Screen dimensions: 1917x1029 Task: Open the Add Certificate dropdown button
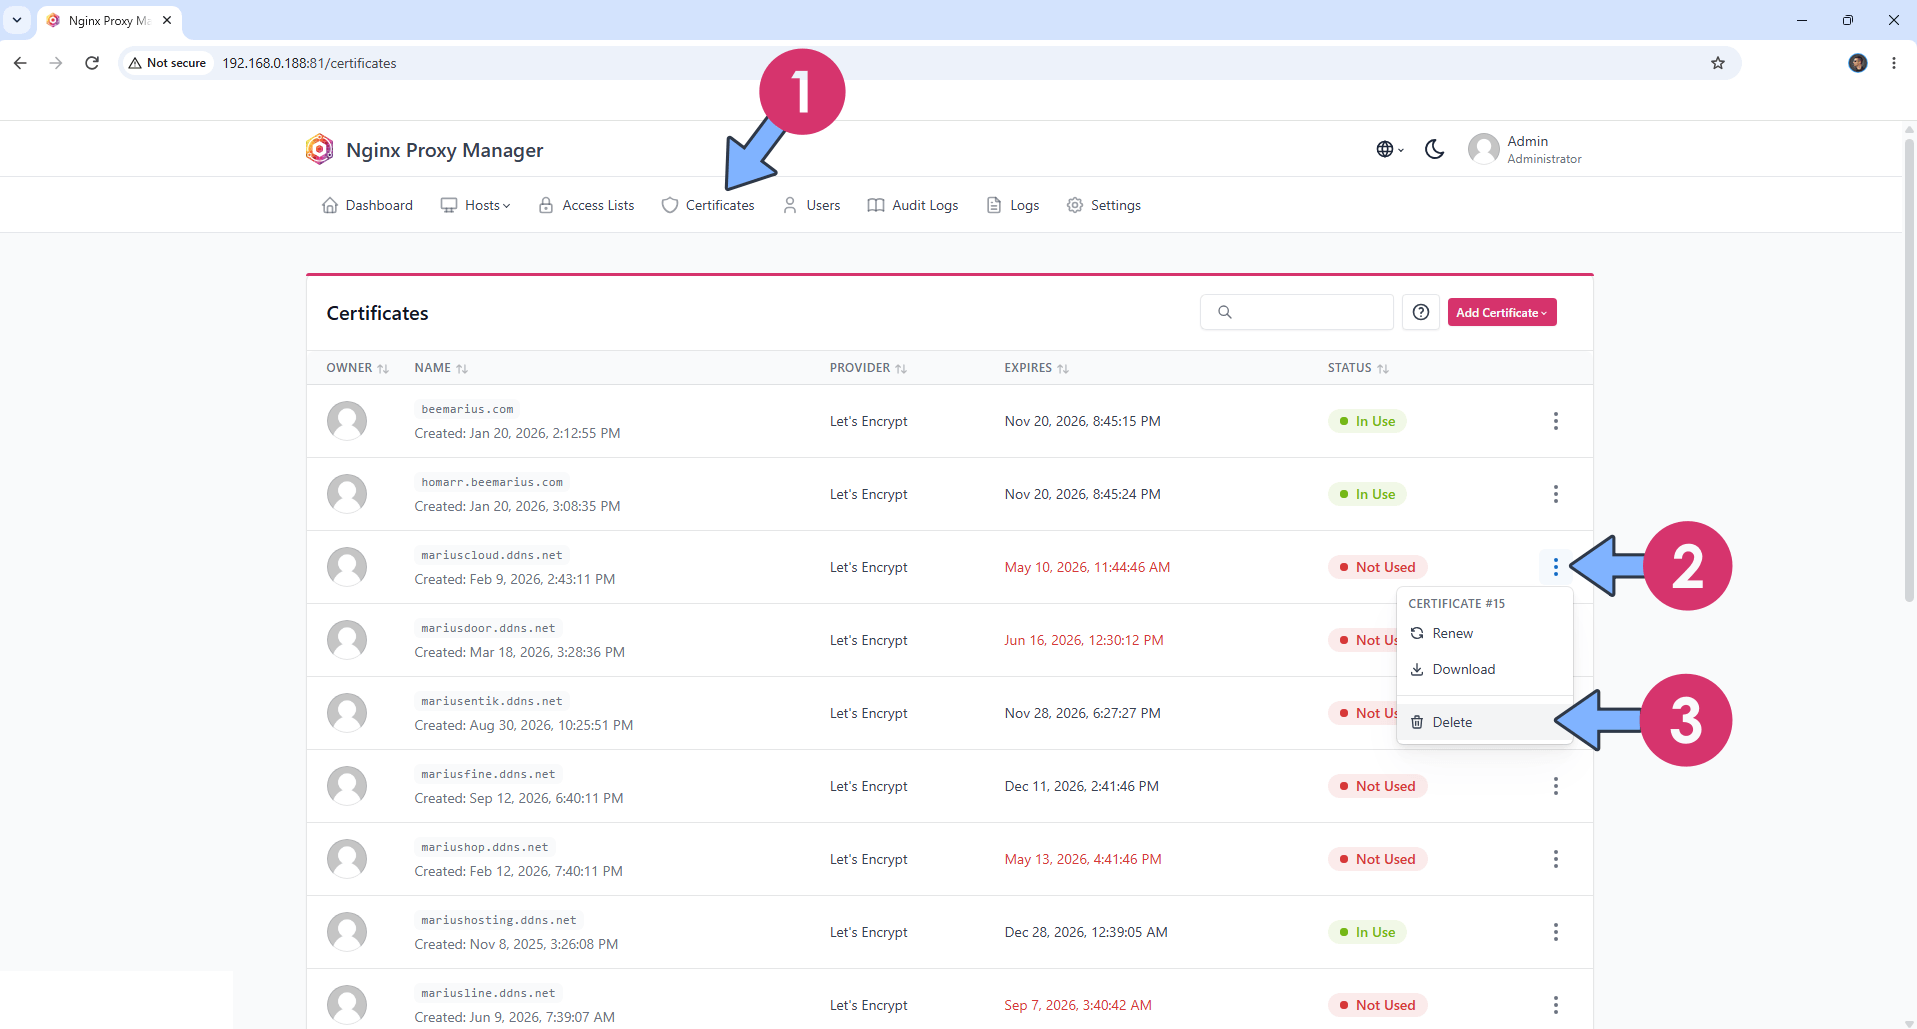click(1502, 312)
